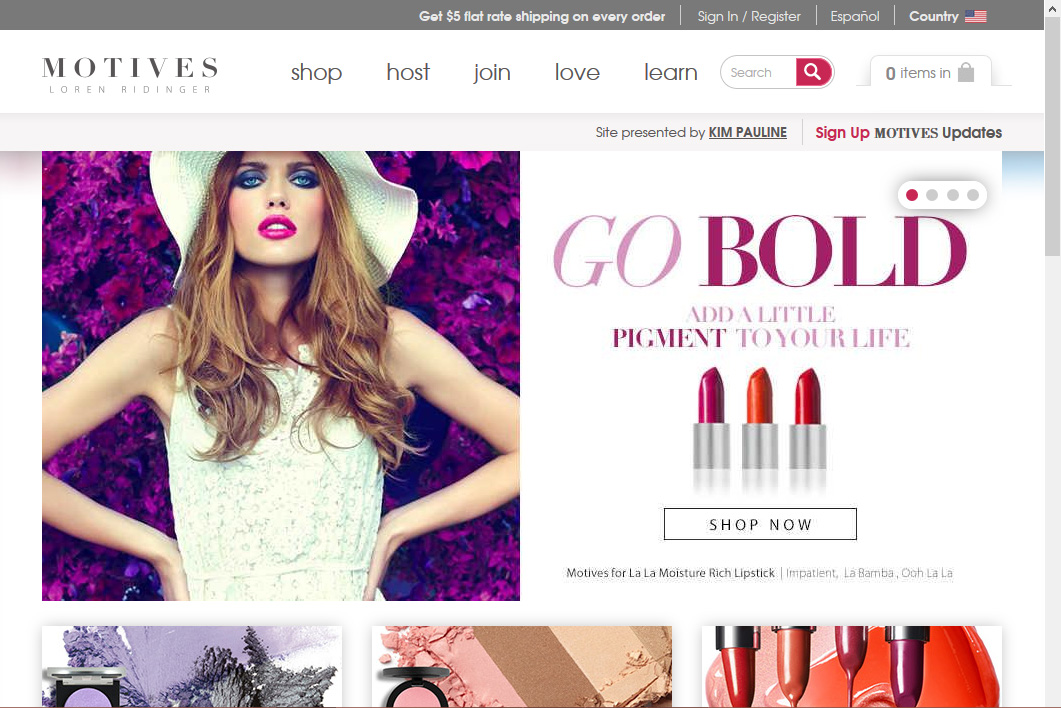
Task: Open the shopping bag cart icon
Action: pos(966,72)
